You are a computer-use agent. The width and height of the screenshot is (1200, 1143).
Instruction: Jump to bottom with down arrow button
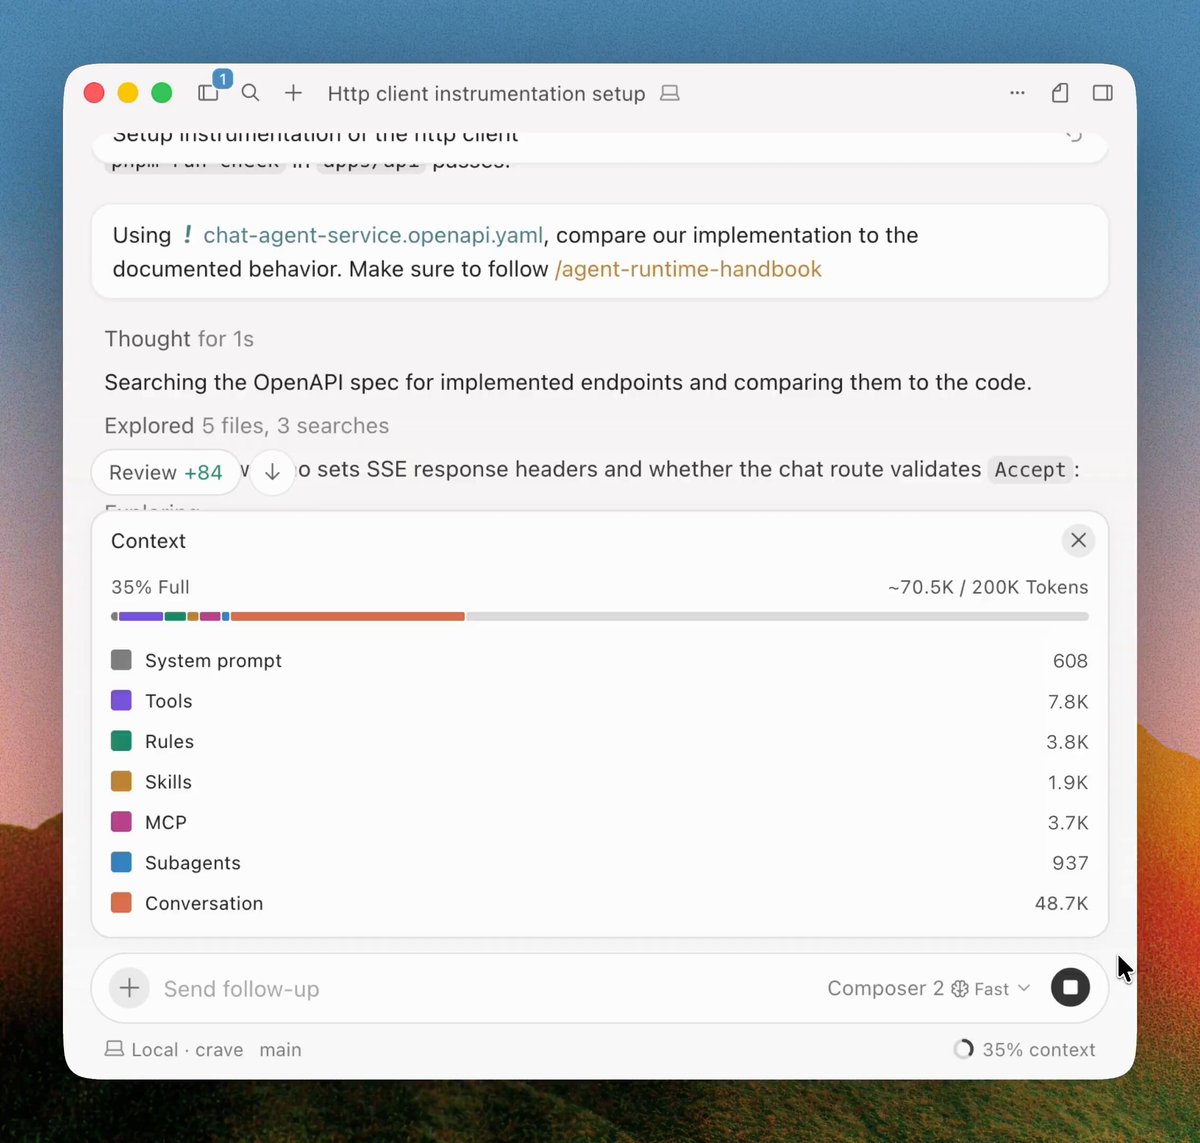272,472
